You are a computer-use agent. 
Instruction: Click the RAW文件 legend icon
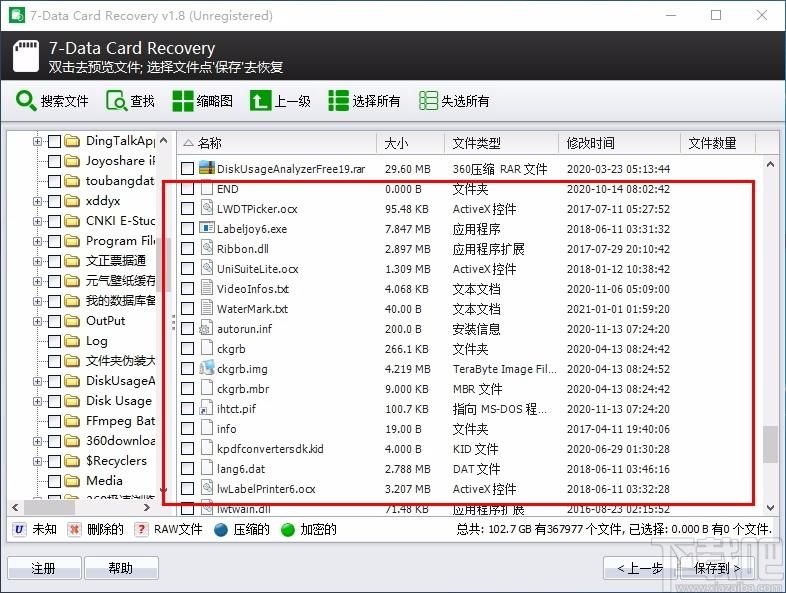click(x=141, y=529)
